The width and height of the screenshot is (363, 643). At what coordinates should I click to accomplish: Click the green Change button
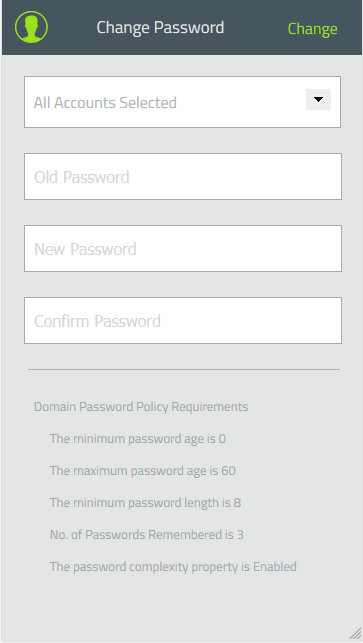click(x=313, y=28)
